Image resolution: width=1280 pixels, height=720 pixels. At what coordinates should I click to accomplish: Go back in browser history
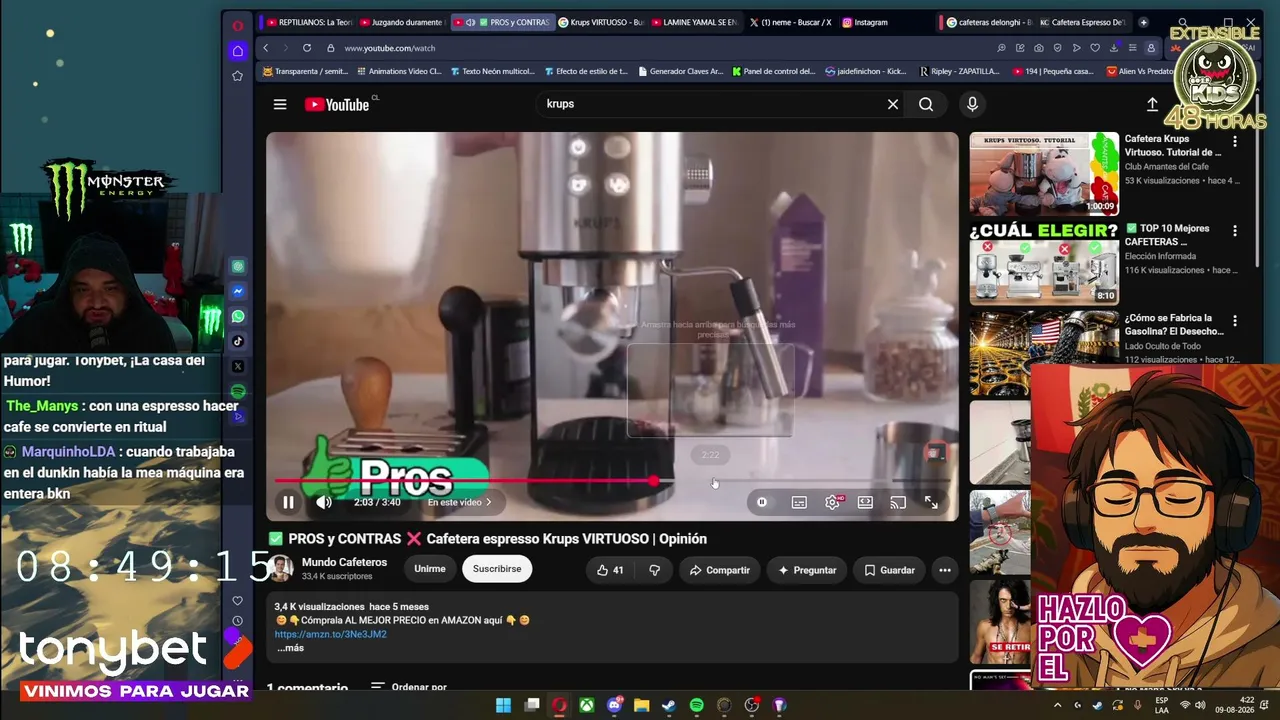click(266, 48)
